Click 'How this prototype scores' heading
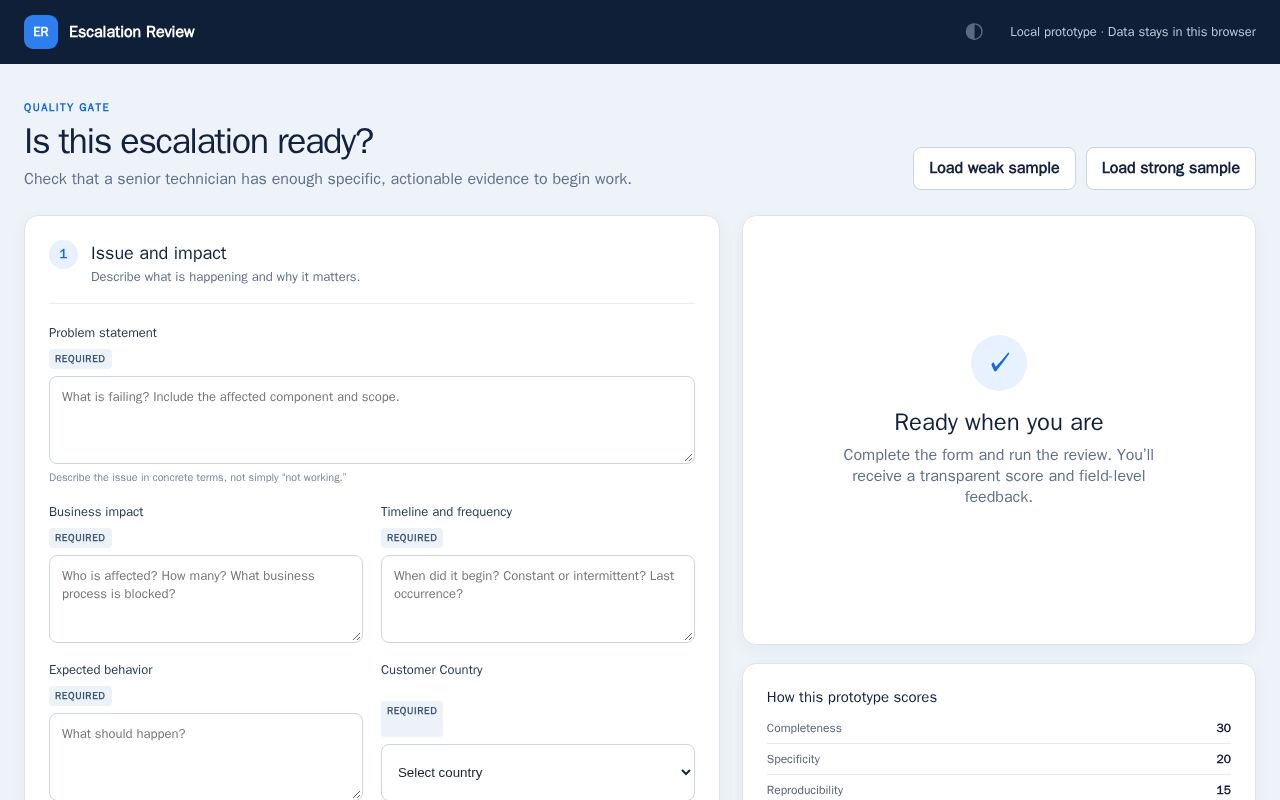This screenshot has height=800, width=1280. point(852,697)
